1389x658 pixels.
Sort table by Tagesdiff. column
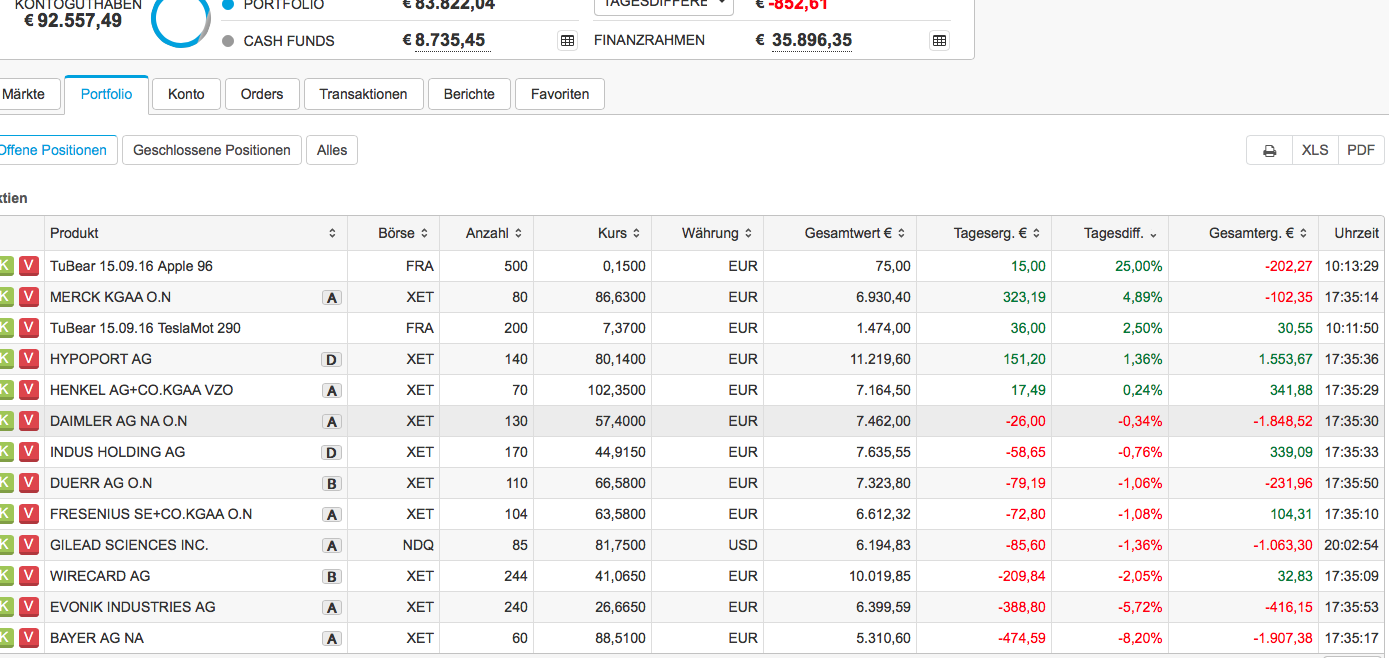click(x=1111, y=233)
